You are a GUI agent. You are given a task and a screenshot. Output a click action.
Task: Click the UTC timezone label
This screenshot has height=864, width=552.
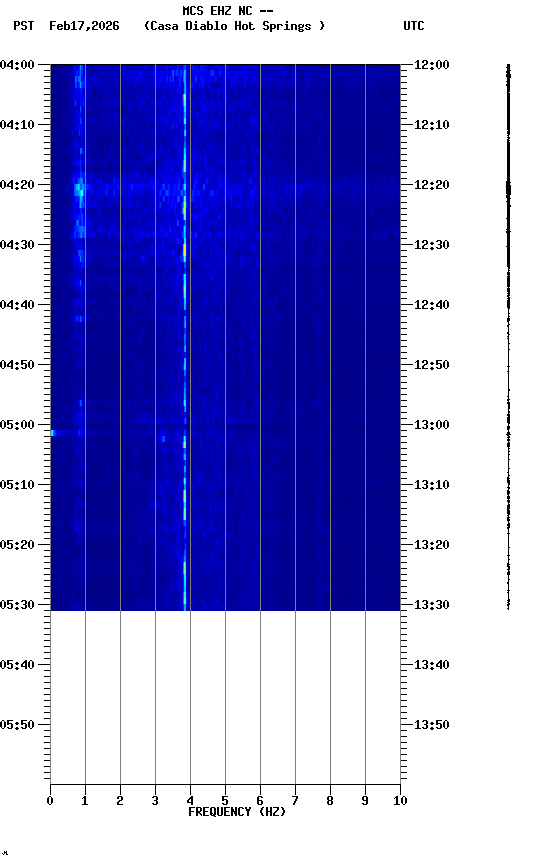coord(414,26)
